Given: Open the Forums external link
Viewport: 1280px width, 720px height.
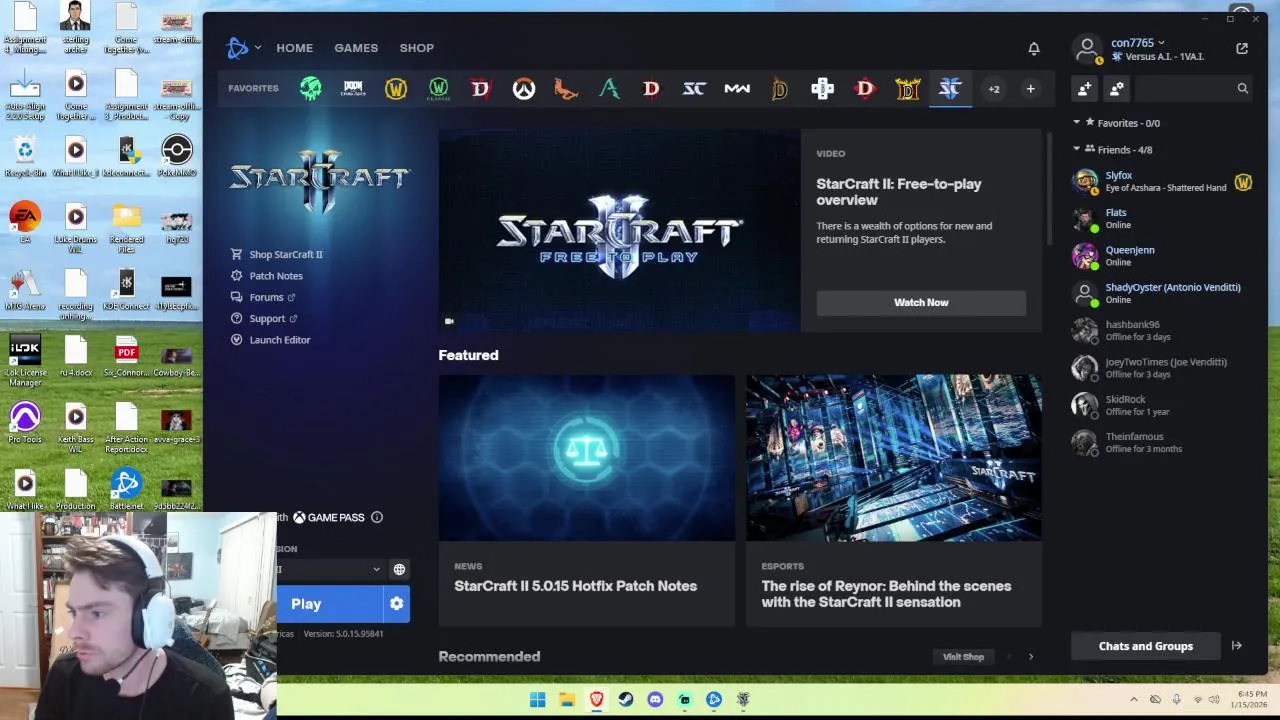Looking at the screenshot, I should tap(263, 297).
